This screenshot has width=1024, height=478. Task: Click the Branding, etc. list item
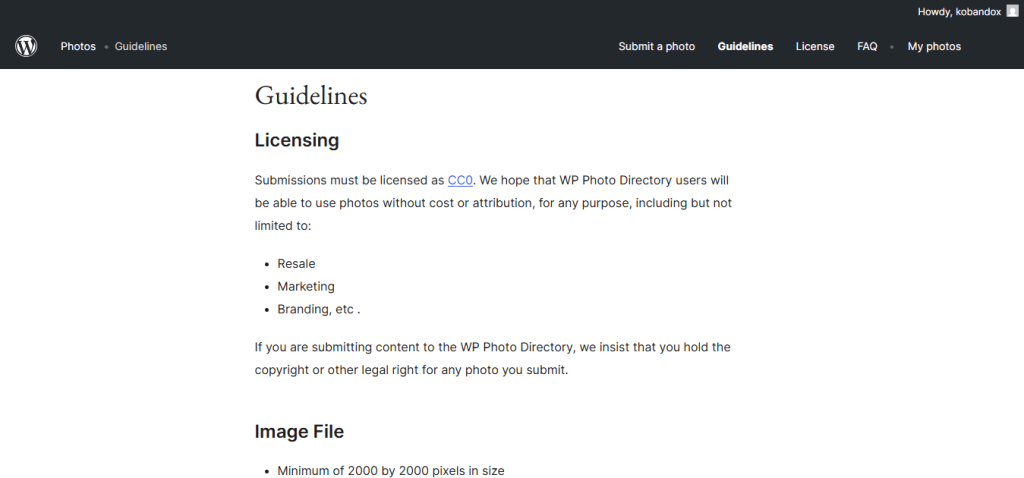coord(318,310)
